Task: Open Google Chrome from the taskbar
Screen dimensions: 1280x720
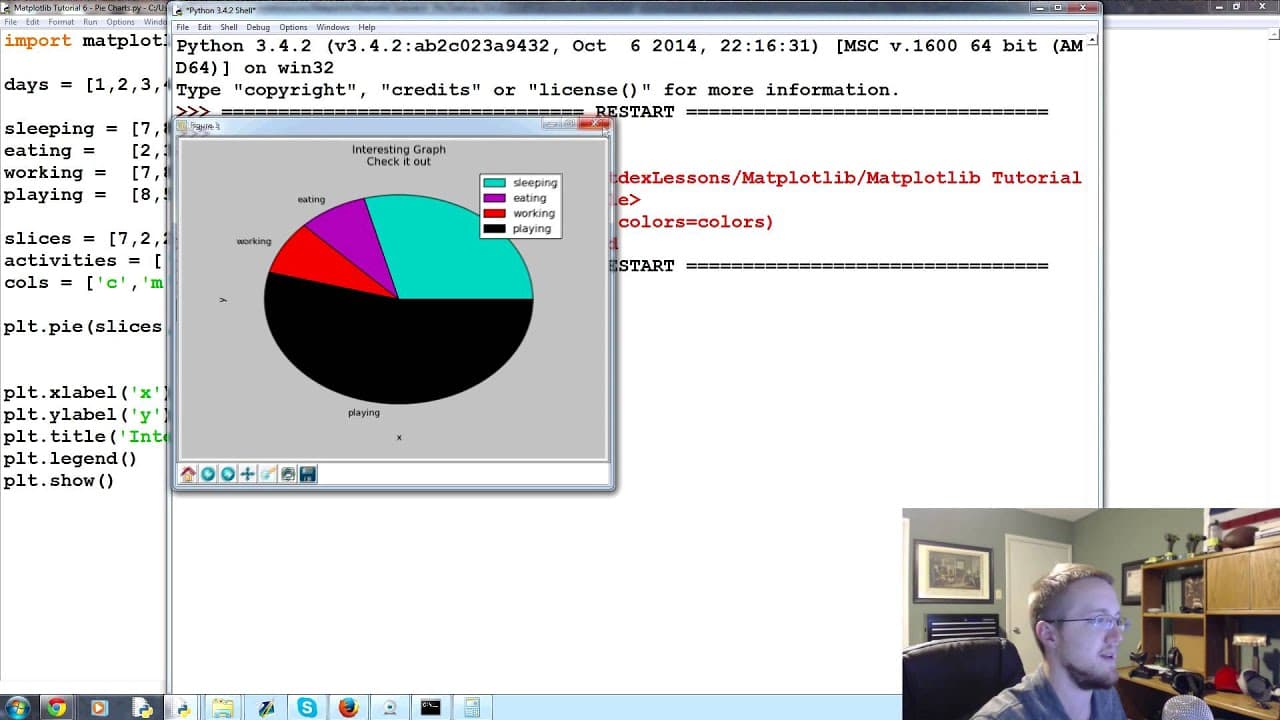Action: click(x=57, y=708)
